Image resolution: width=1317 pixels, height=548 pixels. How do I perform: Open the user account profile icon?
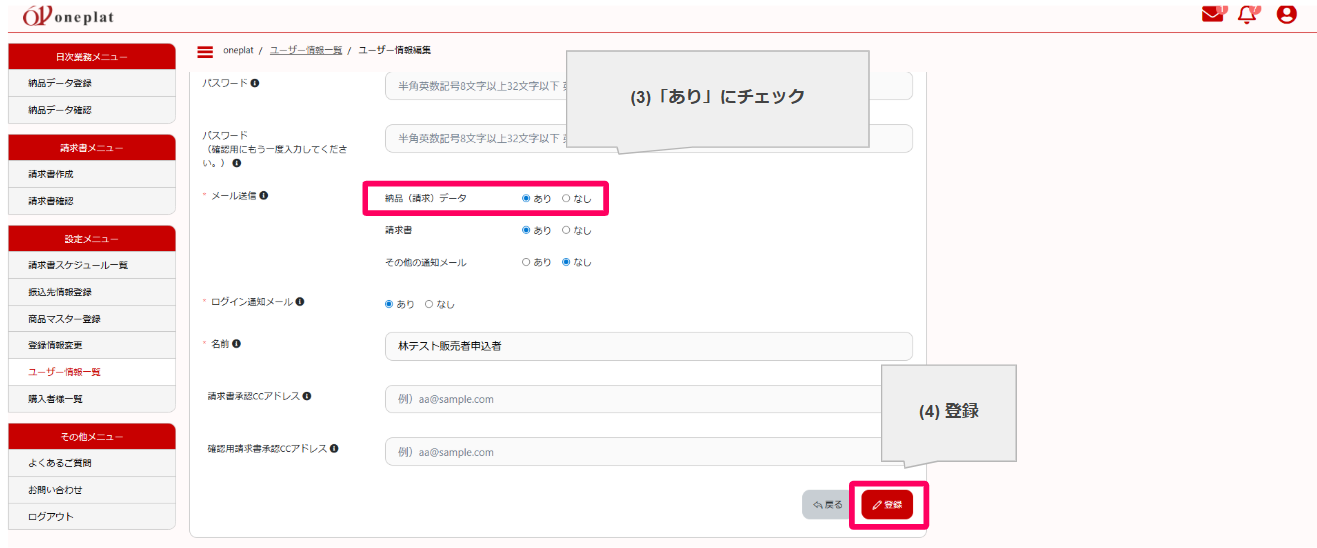[1286, 15]
